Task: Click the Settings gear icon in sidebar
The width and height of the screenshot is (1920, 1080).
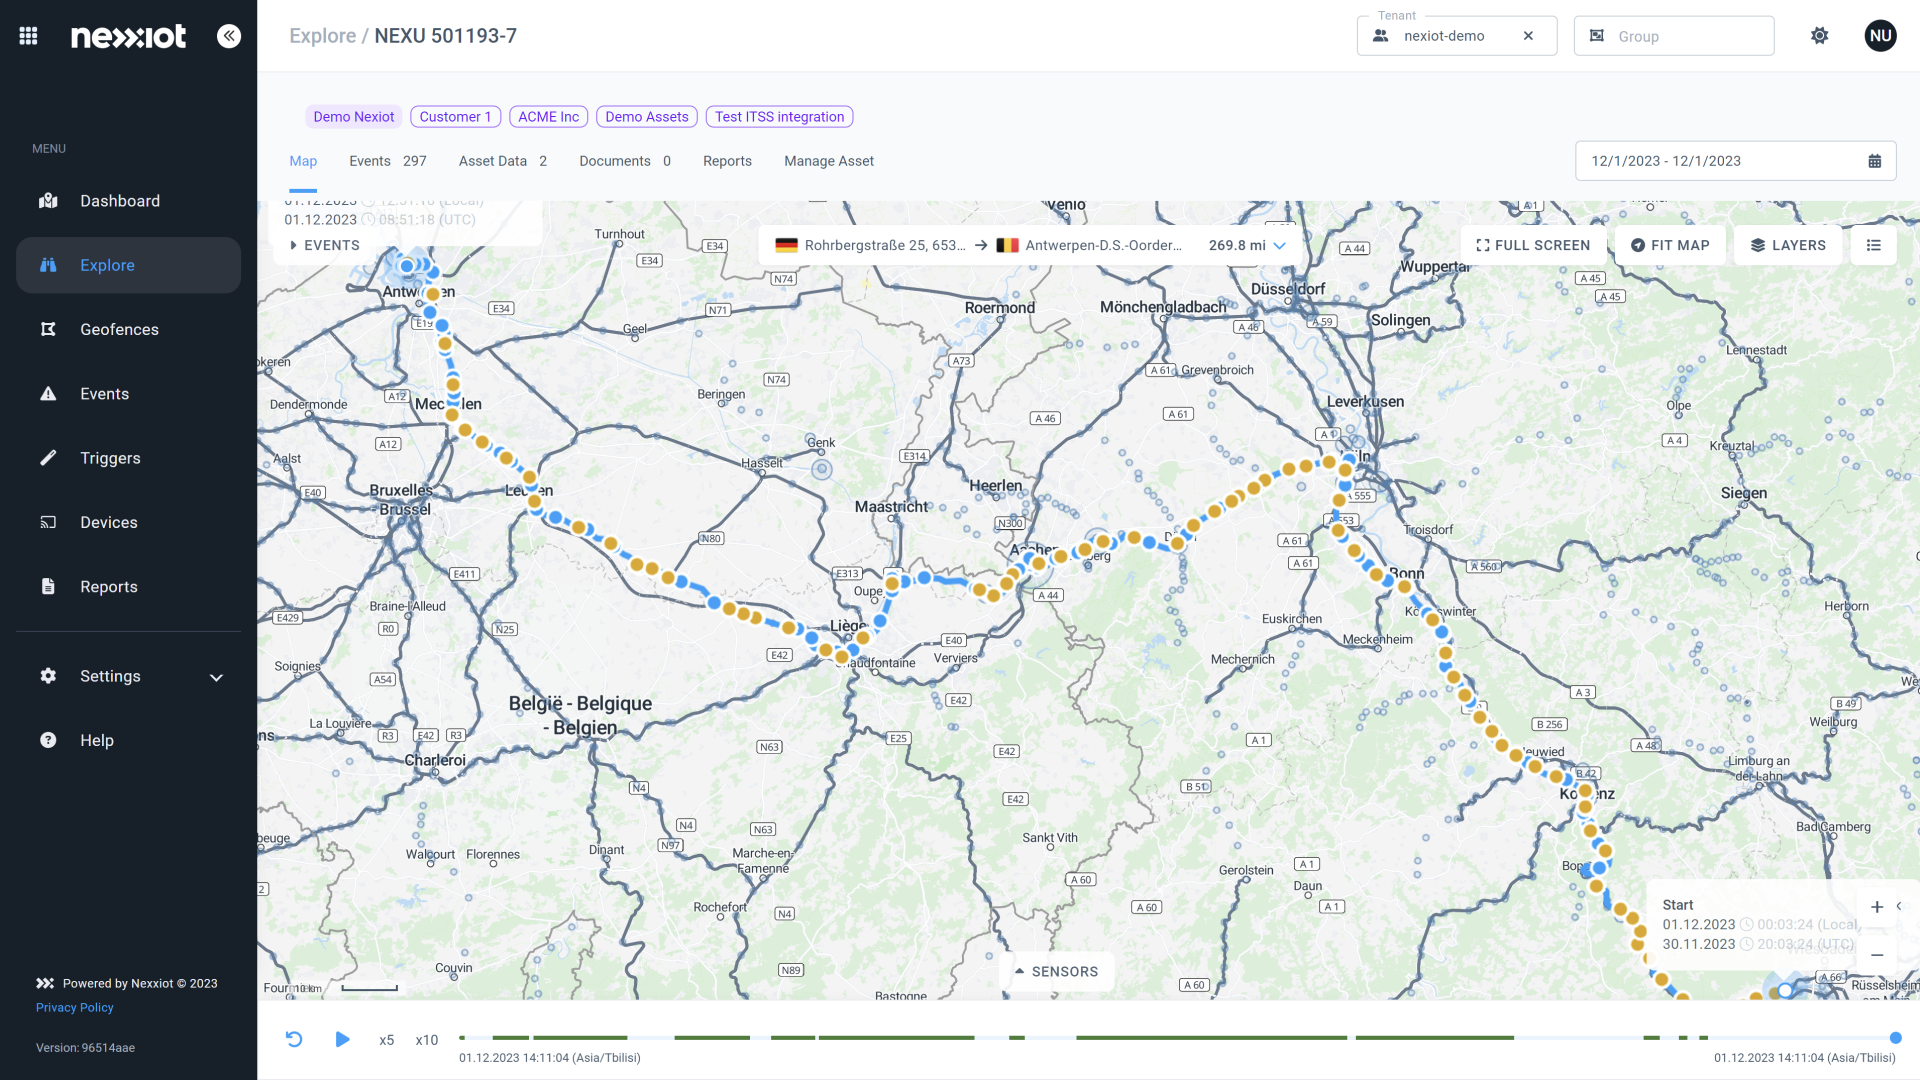Action: point(48,676)
